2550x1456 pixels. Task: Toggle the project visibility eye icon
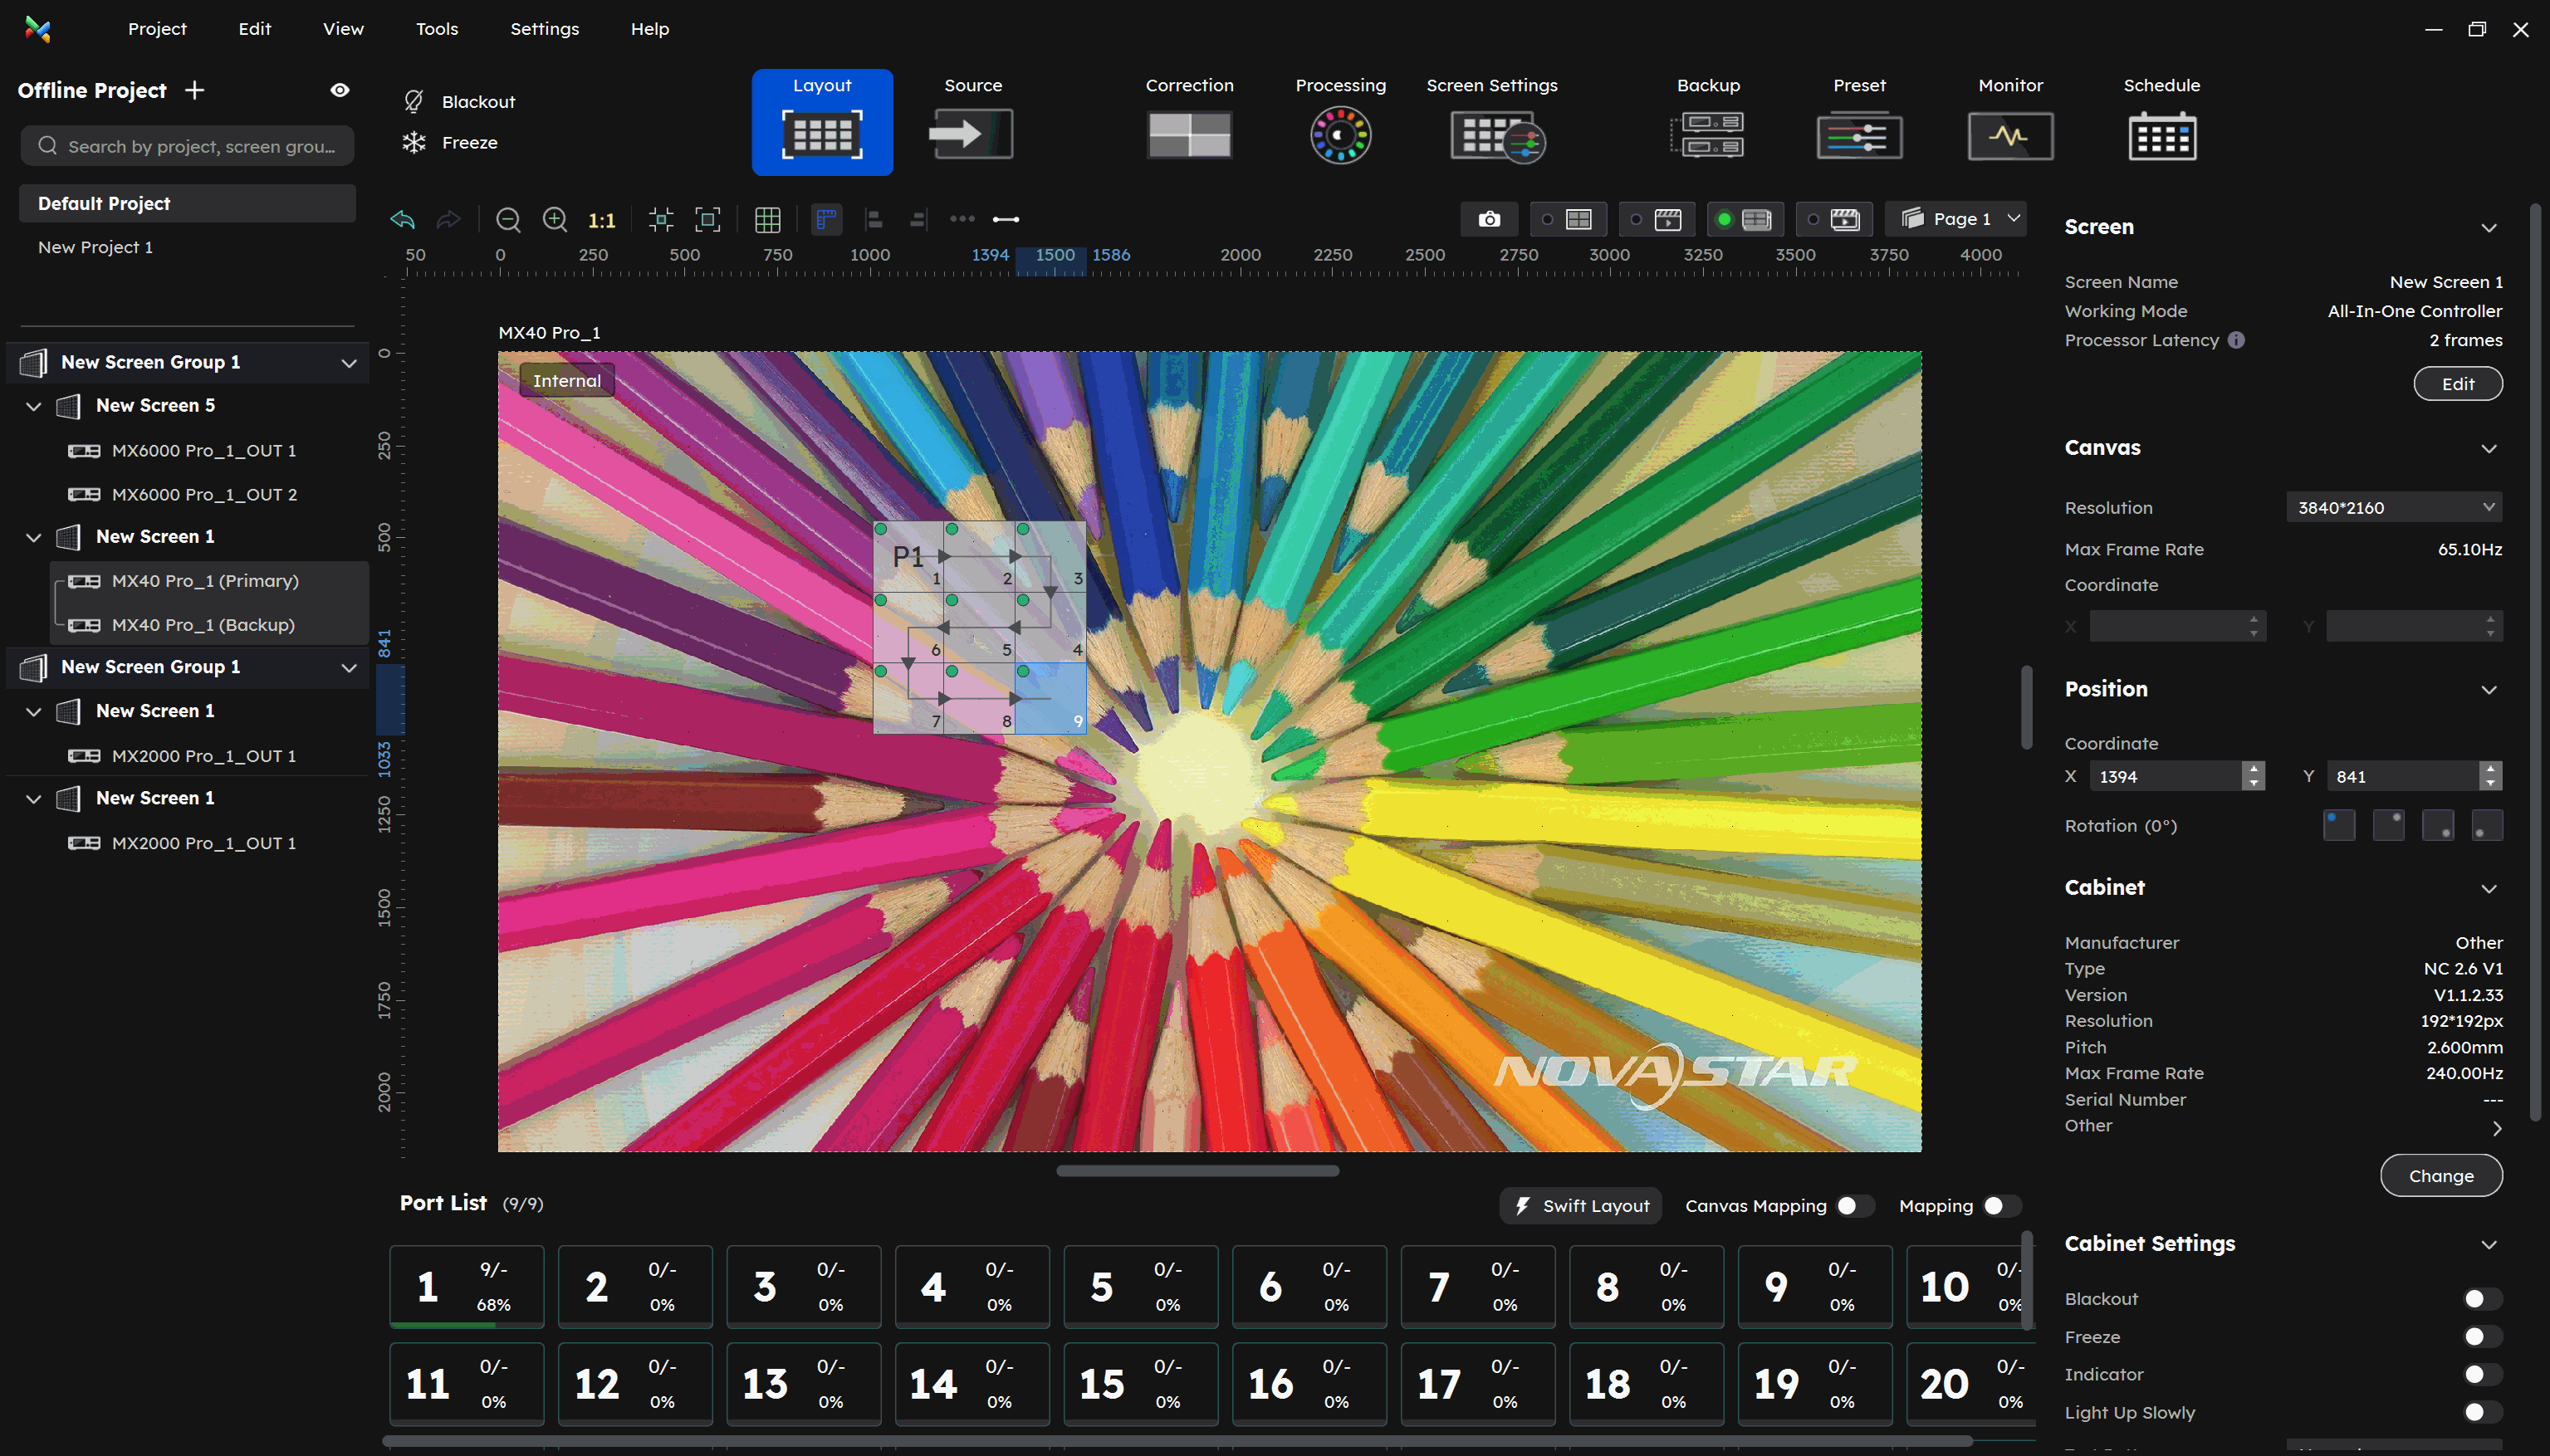340,90
